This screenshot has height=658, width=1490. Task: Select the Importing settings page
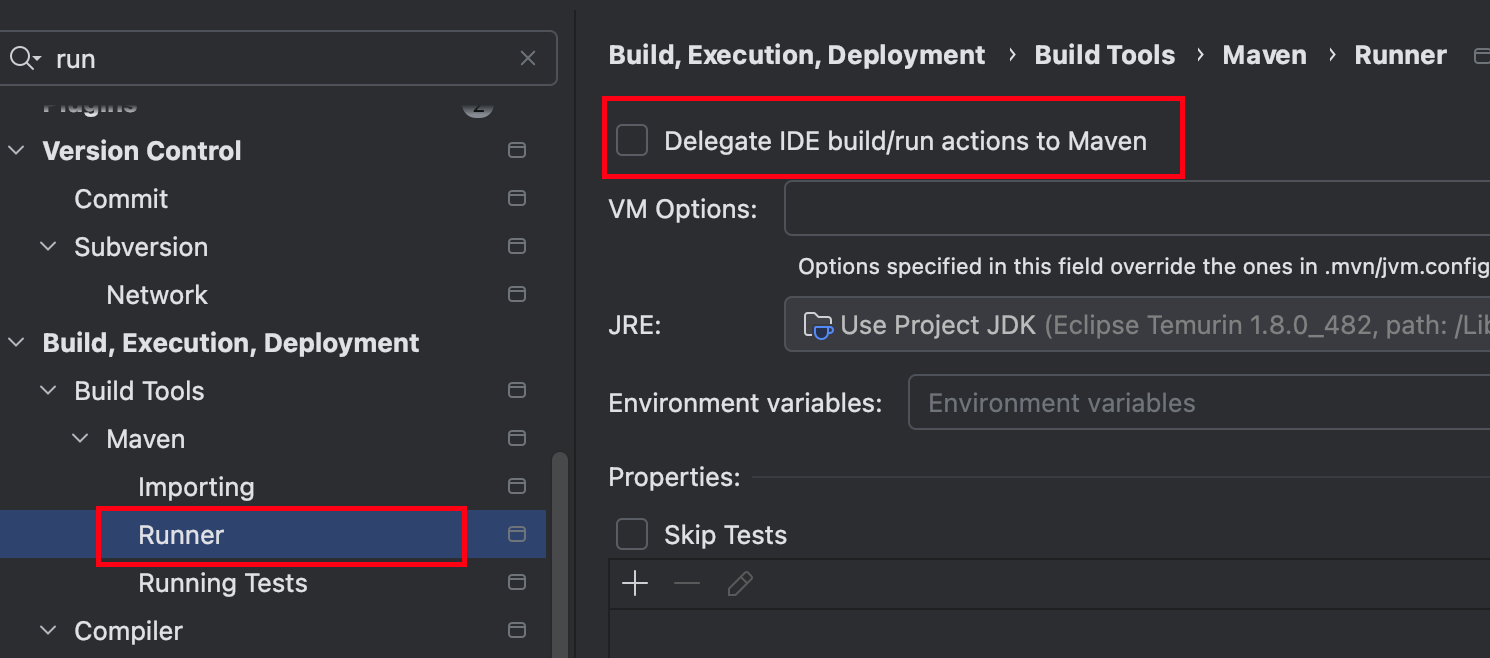pyautogui.click(x=196, y=487)
